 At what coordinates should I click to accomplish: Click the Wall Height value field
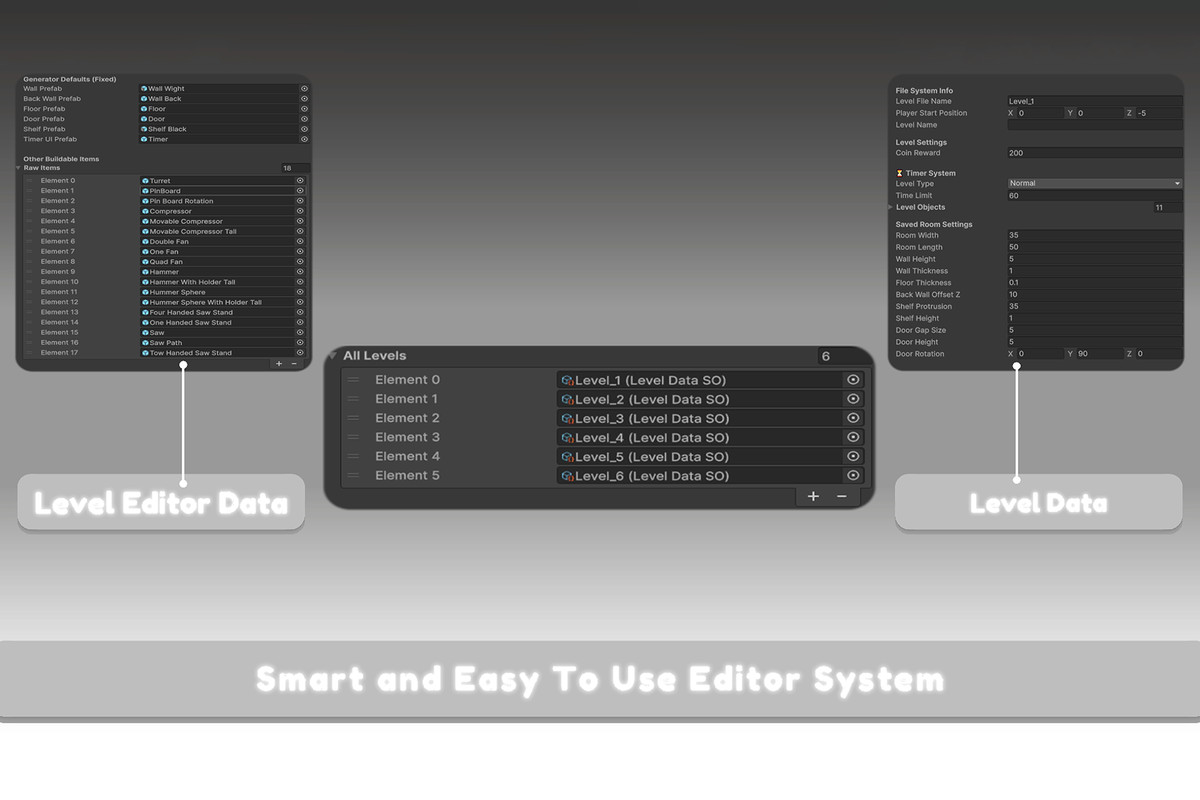1095,259
